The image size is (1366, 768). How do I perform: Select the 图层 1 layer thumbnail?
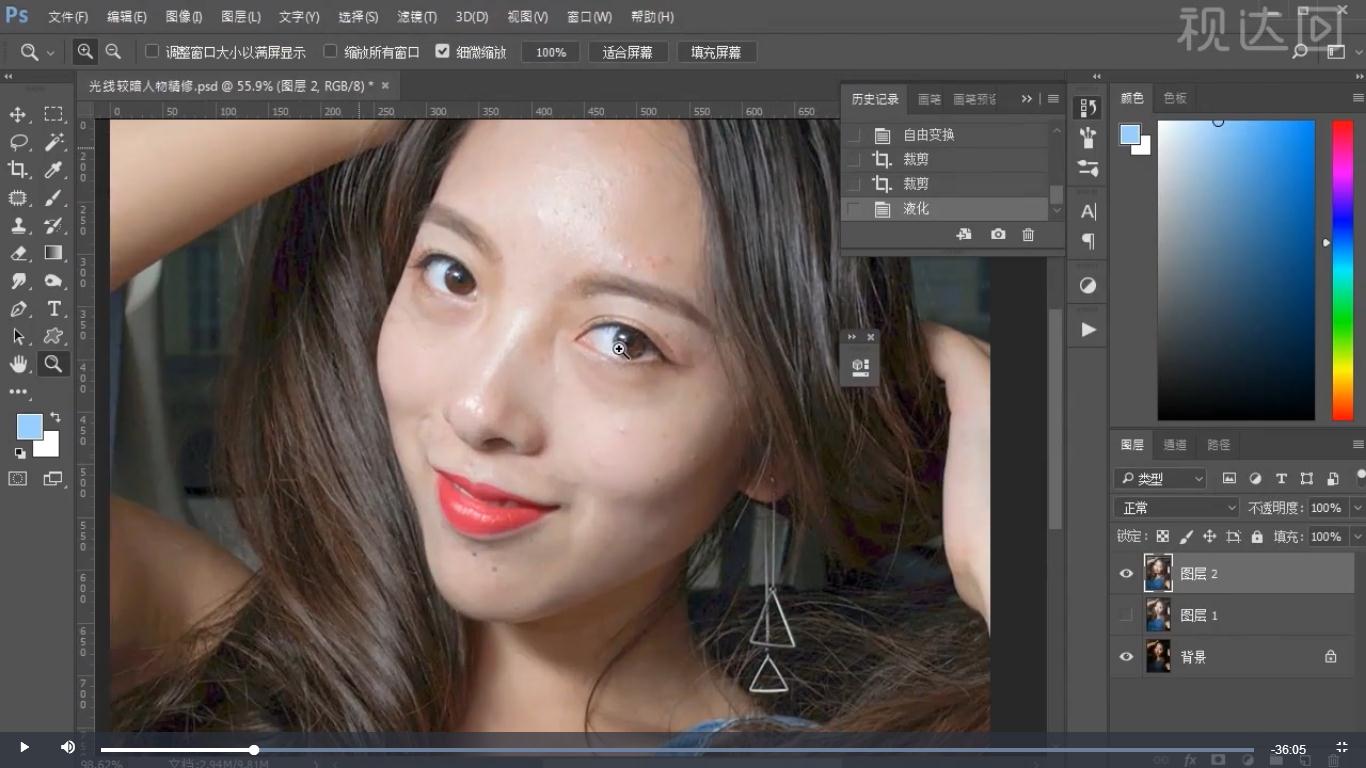click(1158, 615)
